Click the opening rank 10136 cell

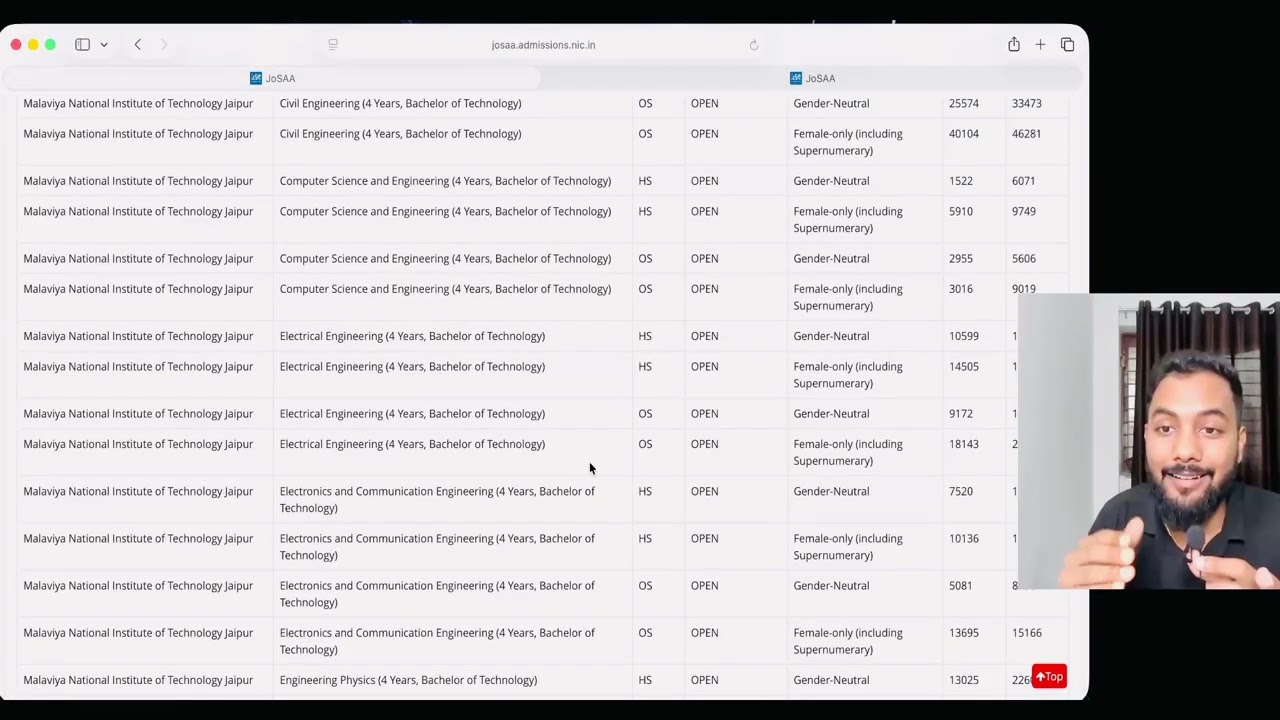coord(964,539)
